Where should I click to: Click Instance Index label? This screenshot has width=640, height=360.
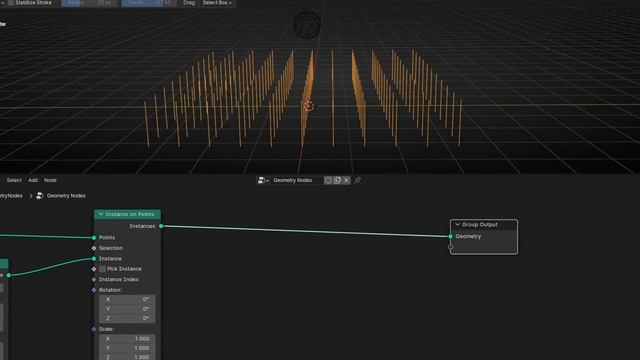tap(118, 280)
